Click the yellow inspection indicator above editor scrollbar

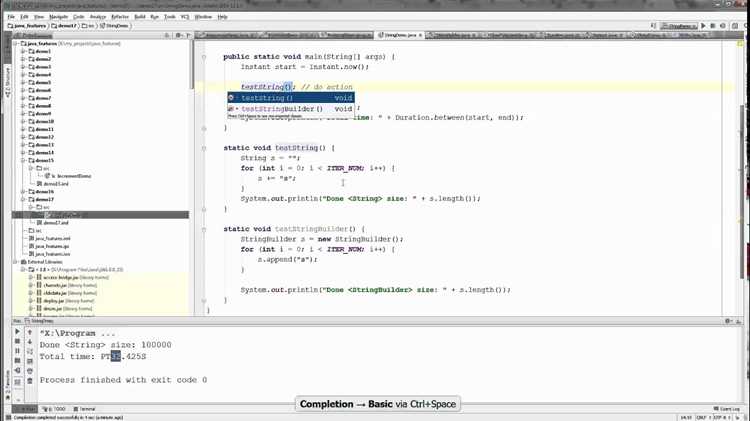coord(741,44)
